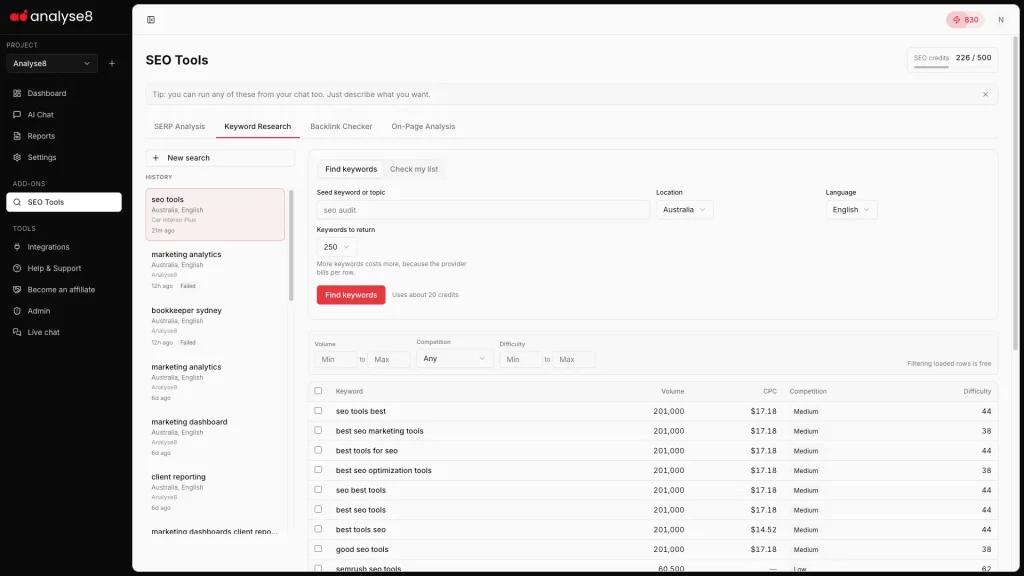Select SEO Tools add-on
The image size is (1024, 576).
click(x=63, y=202)
